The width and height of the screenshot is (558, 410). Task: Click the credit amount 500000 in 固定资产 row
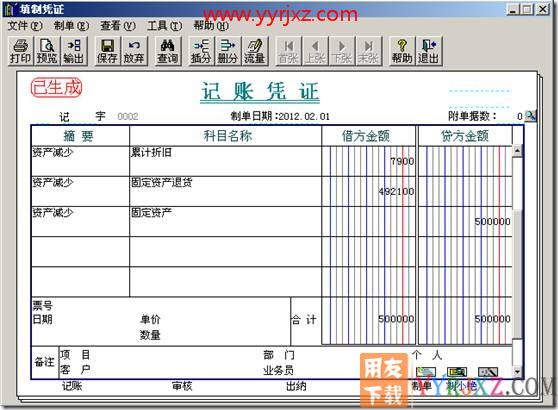pyautogui.click(x=493, y=222)
